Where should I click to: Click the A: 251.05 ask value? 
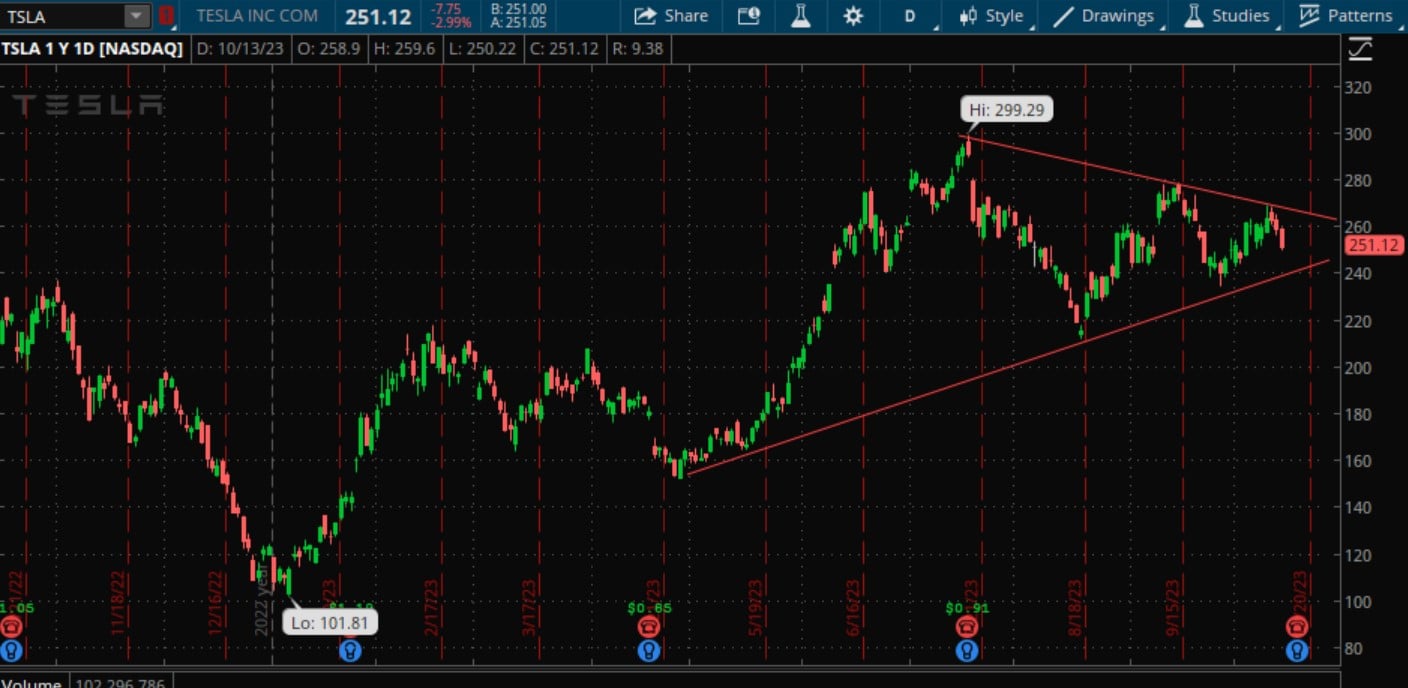518,23
